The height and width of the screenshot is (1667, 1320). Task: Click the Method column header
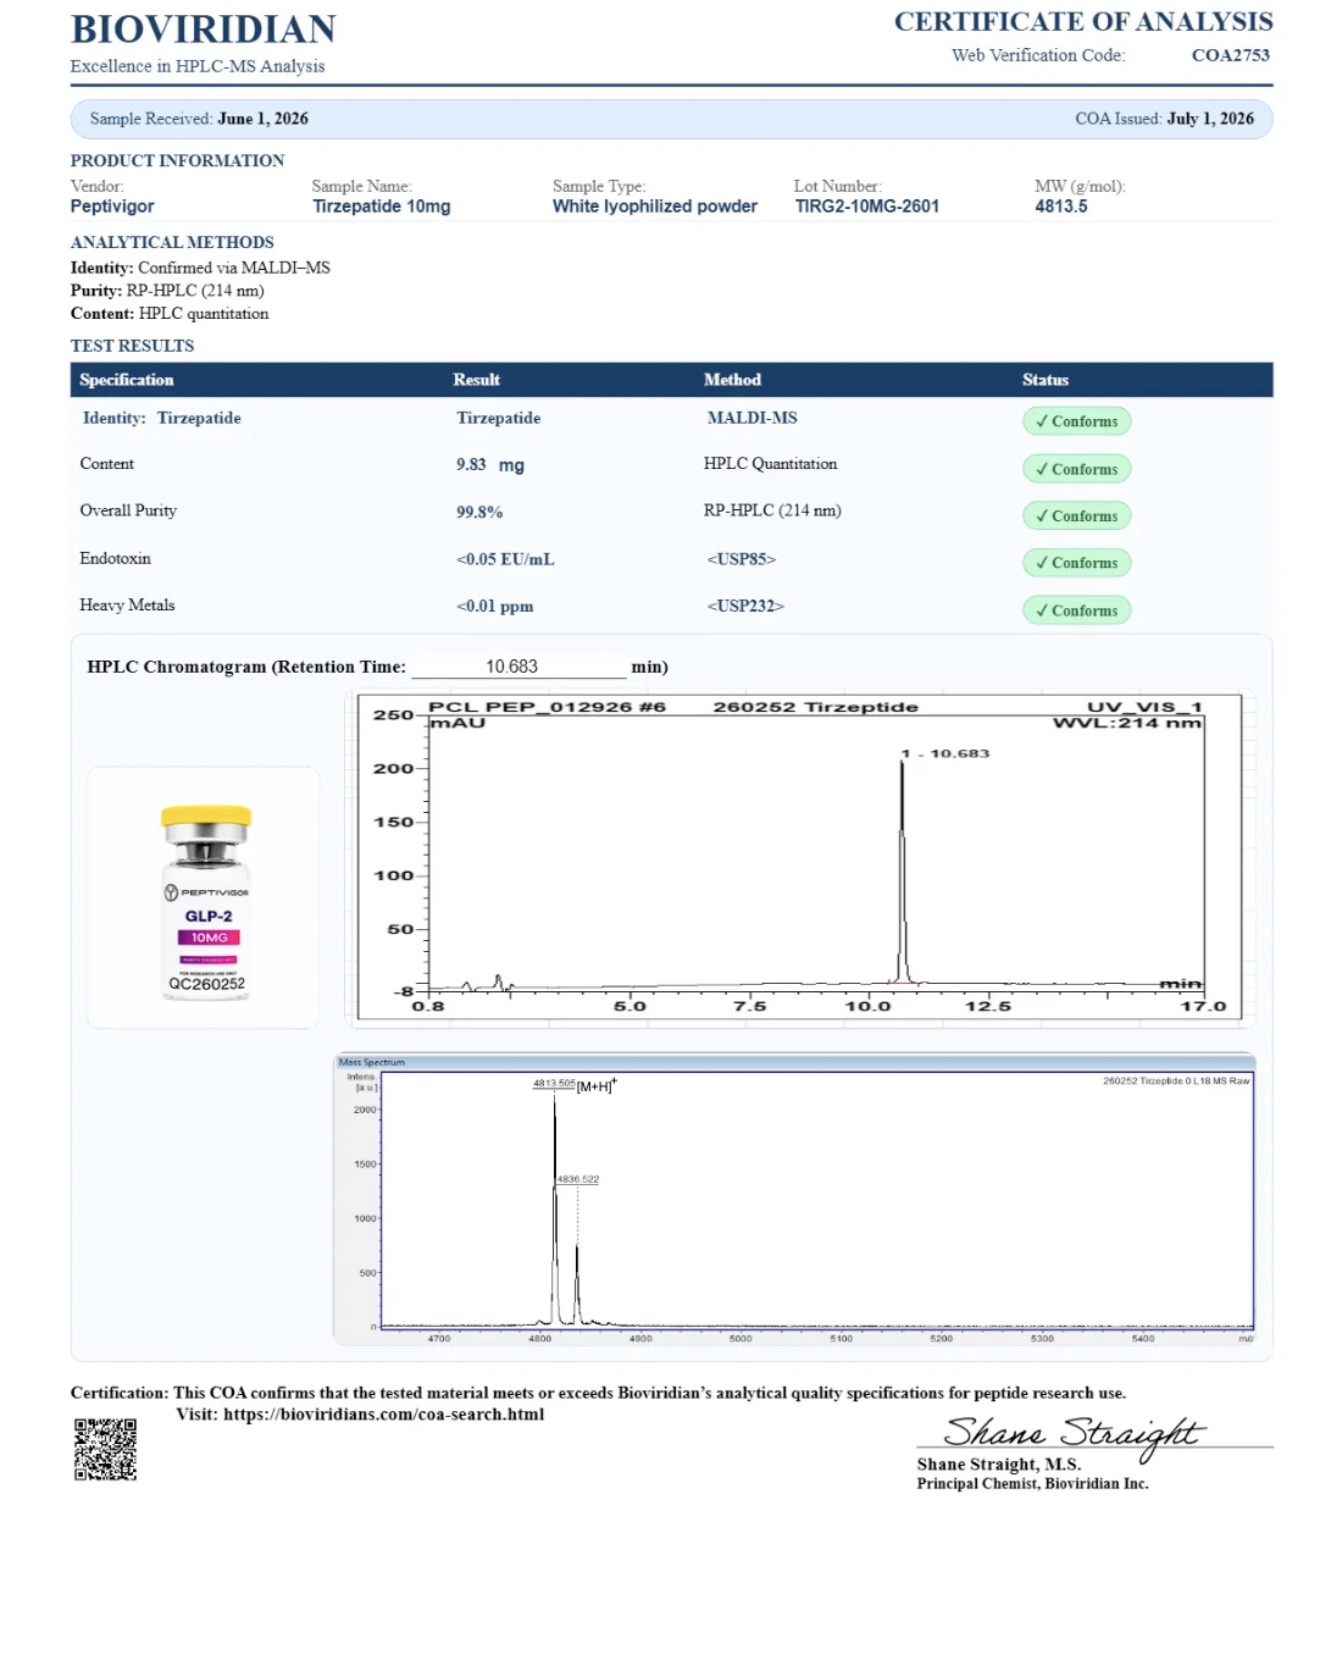732,380
